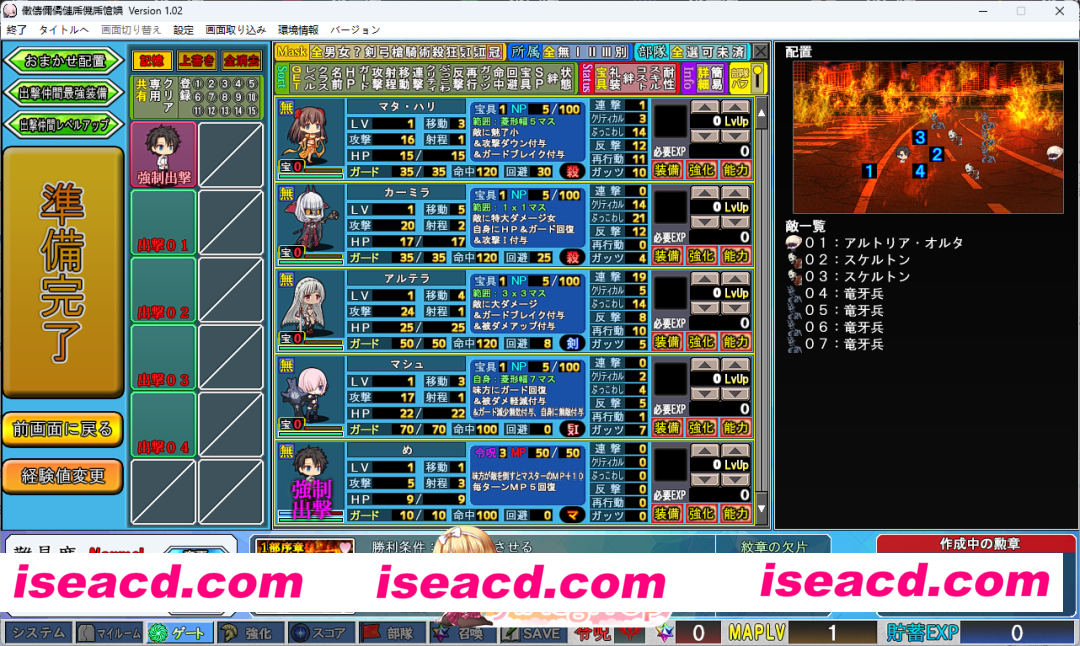Open the 環境情報 menu
The width and height of the screenshot is (1080, 646).
tap(298, 30)
